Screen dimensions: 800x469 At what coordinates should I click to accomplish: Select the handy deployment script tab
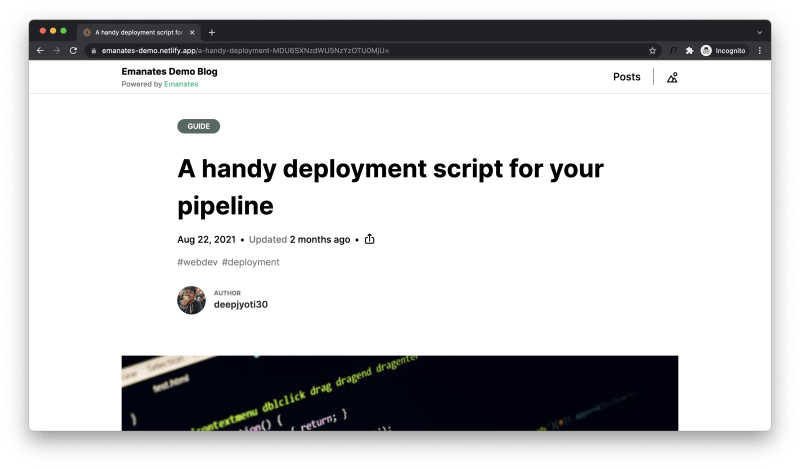[x=139, y=32]
